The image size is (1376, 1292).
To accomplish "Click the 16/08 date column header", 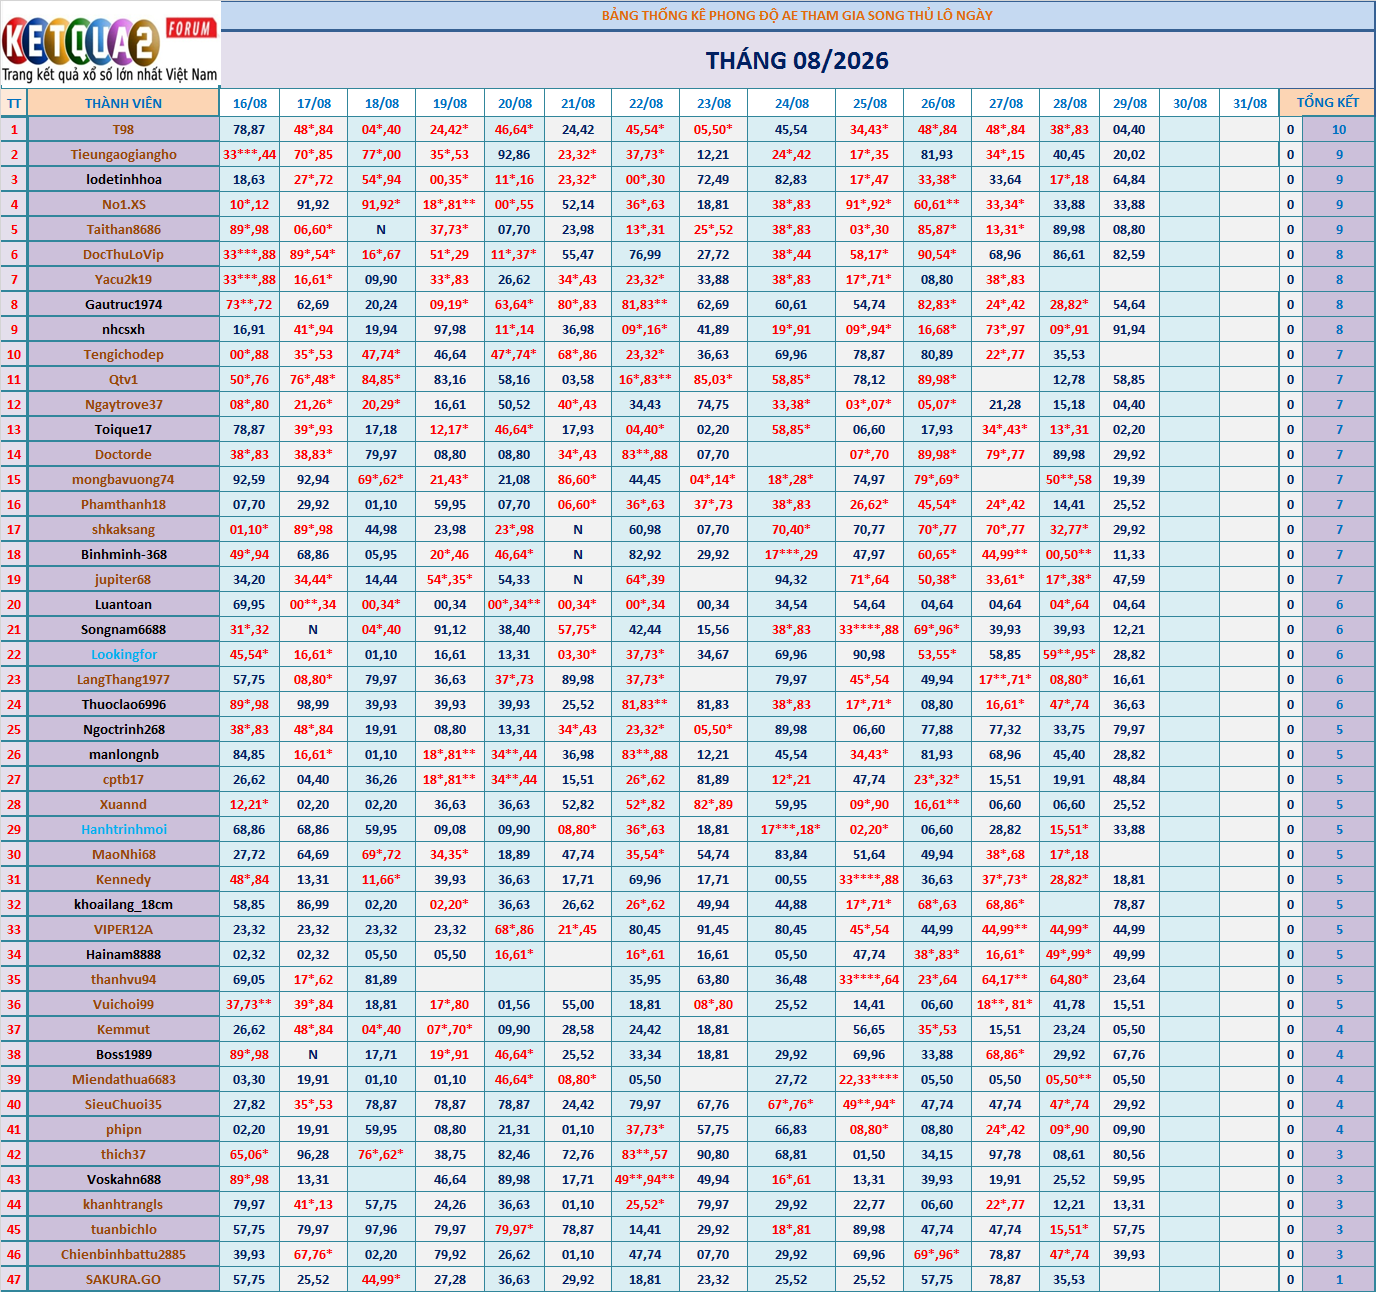I will 250,103.
